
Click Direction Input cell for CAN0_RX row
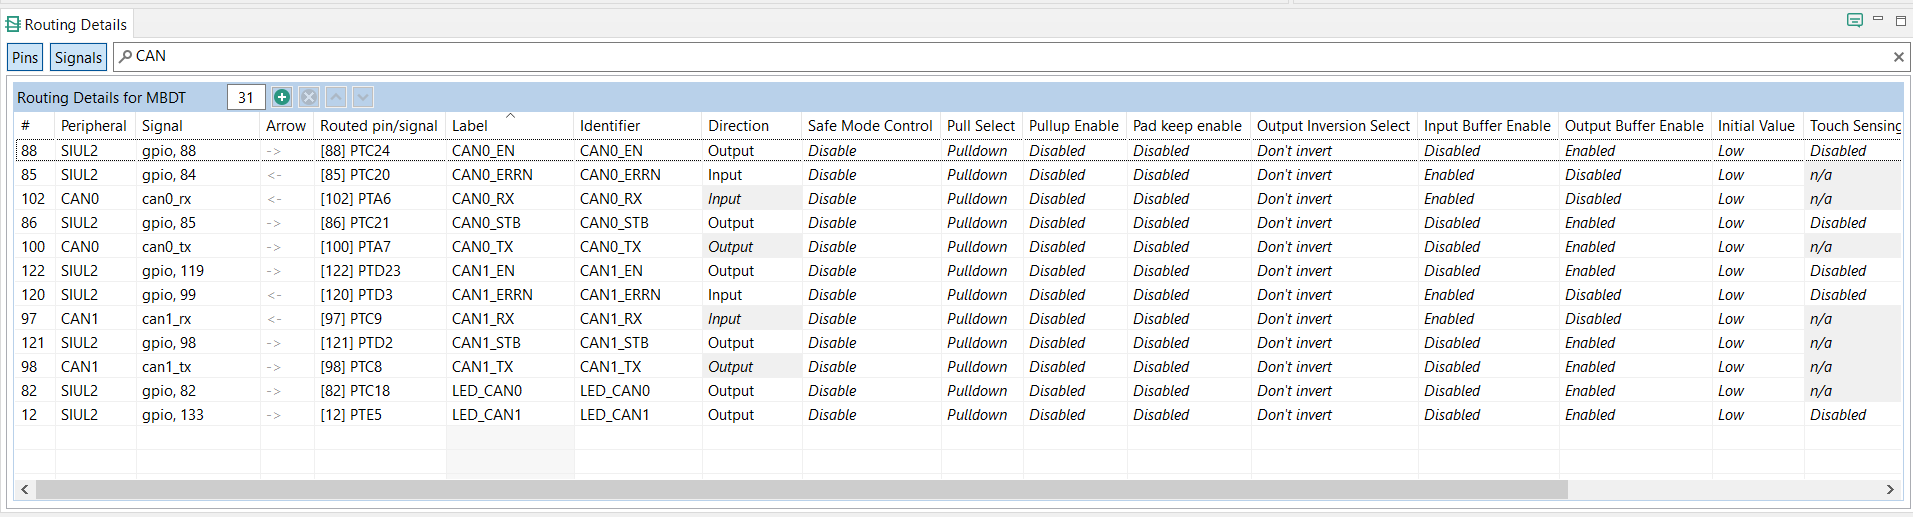point(752,199)
